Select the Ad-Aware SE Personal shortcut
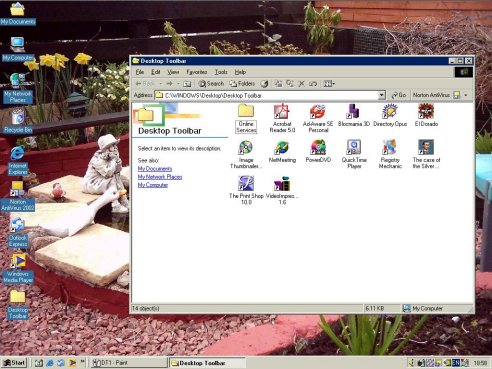Screen dimensions: 492x369 318,118
